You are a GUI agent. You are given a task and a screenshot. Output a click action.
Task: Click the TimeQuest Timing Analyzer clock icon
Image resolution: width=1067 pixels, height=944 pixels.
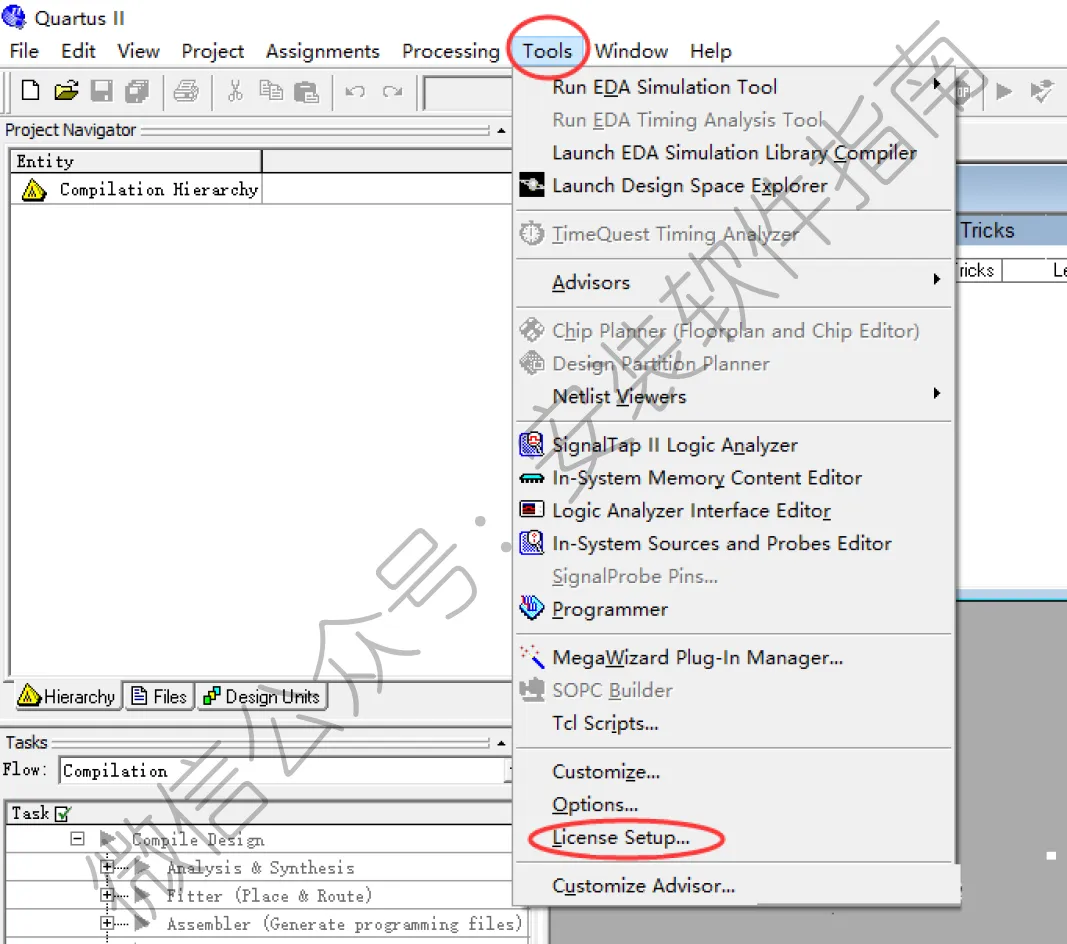[x=531, y=233]
